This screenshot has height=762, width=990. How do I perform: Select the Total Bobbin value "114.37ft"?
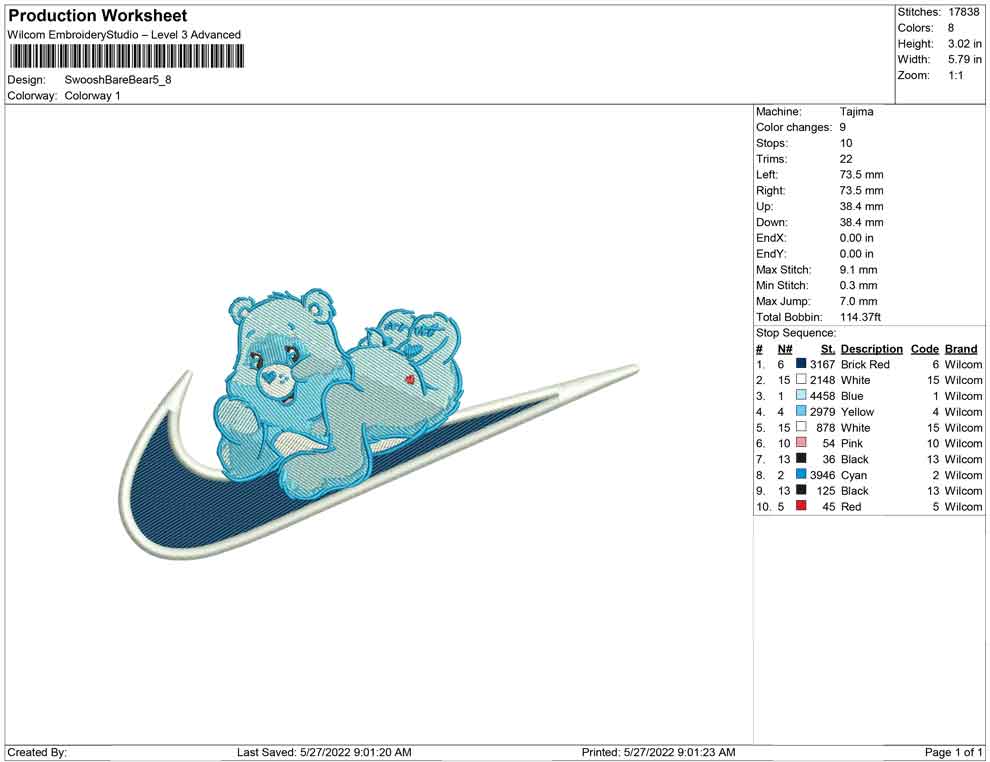pos(861,317)
